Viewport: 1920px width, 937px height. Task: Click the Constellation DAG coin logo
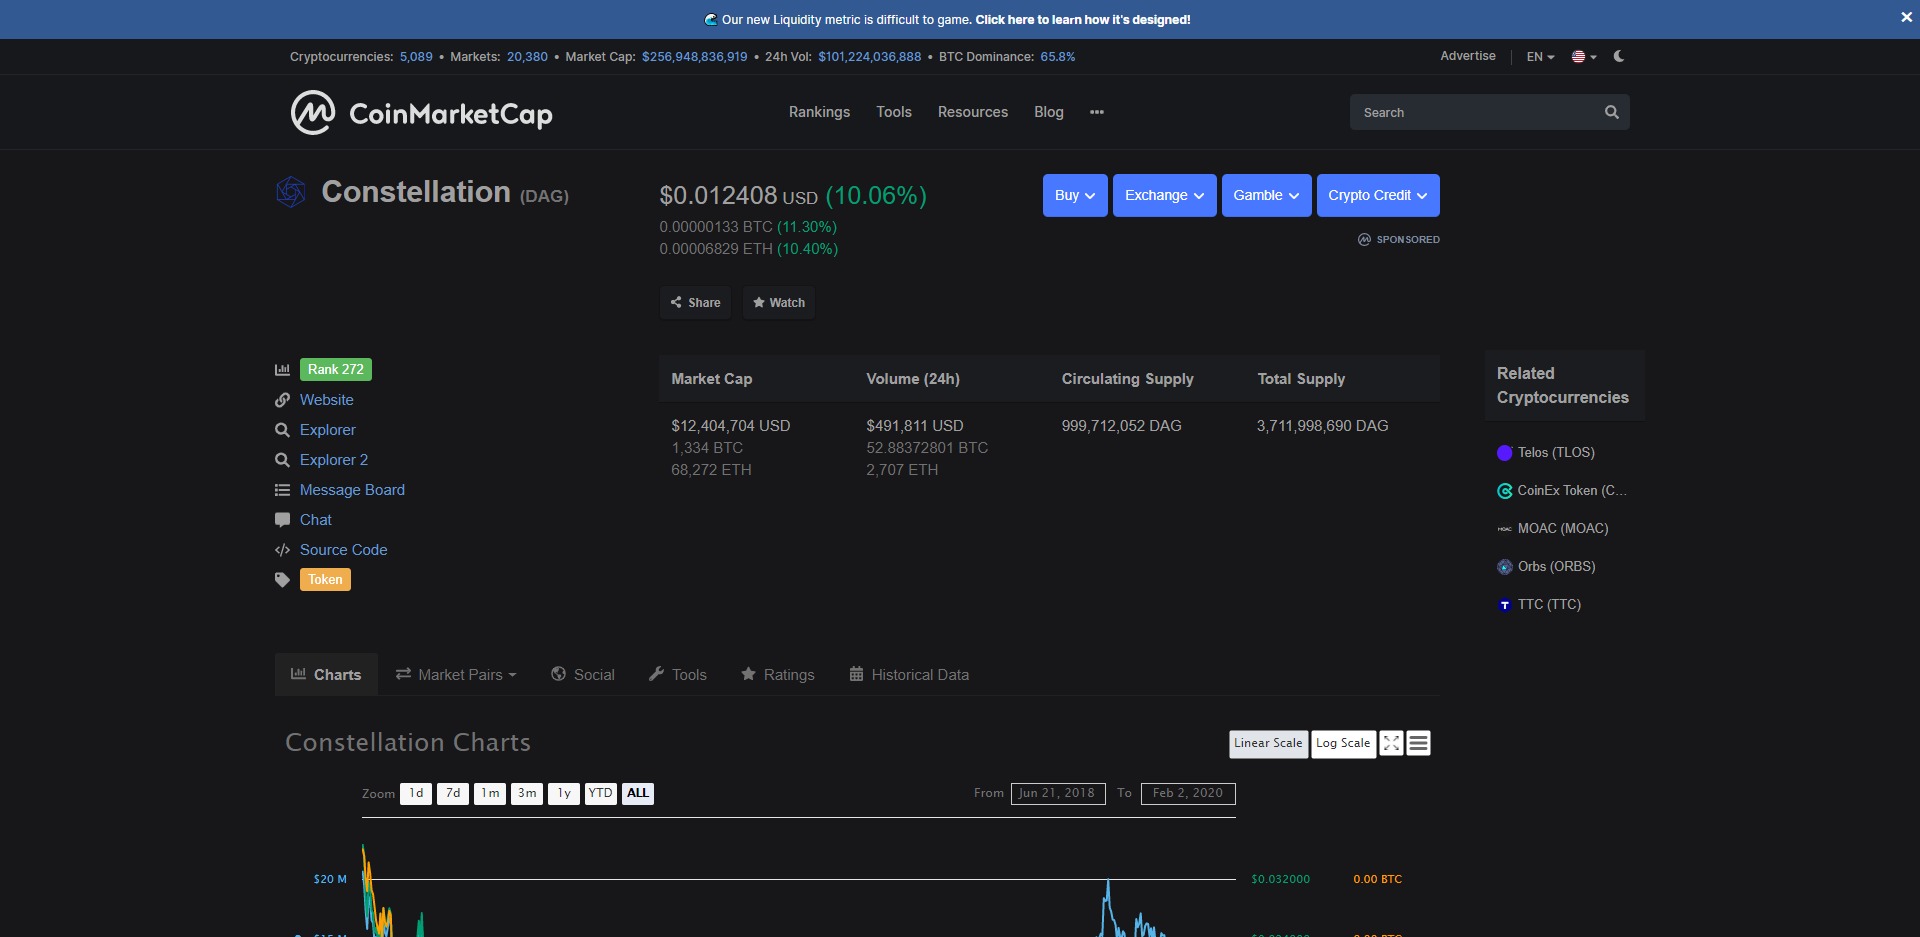[291, 192]
